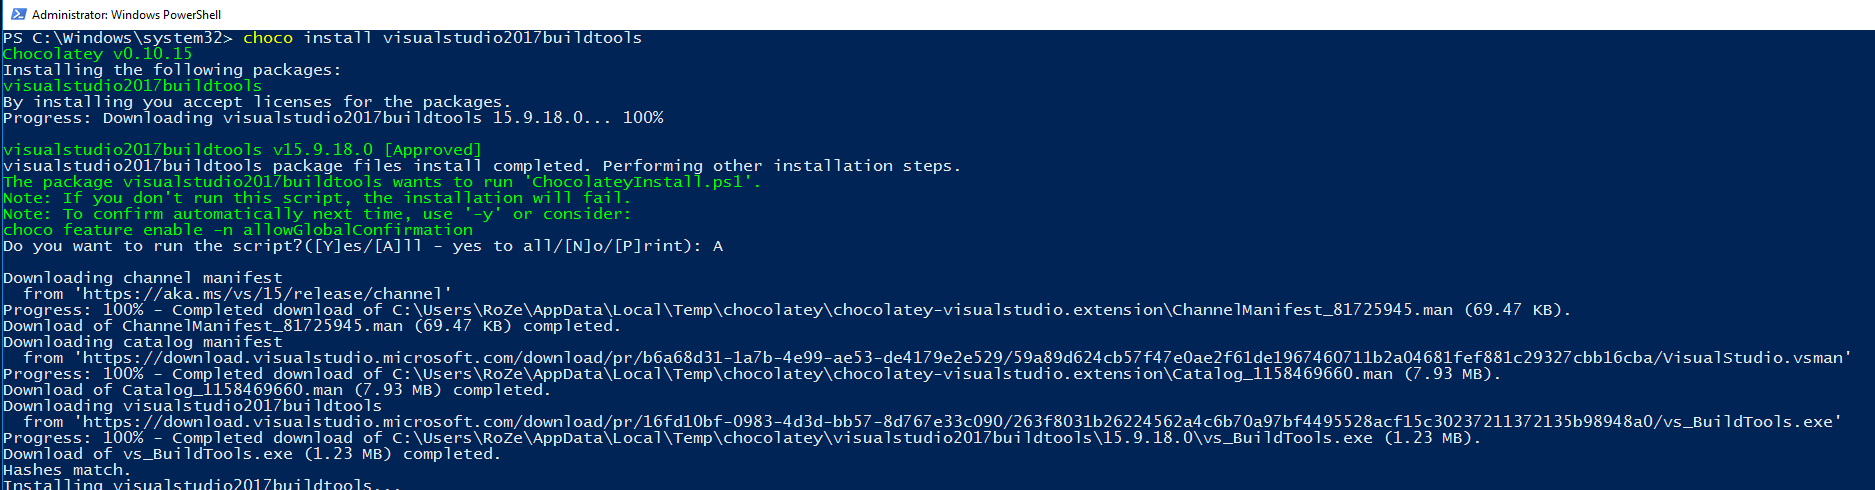Click the typed 'A' answer after the script prompt

click(x=717, y=246)
